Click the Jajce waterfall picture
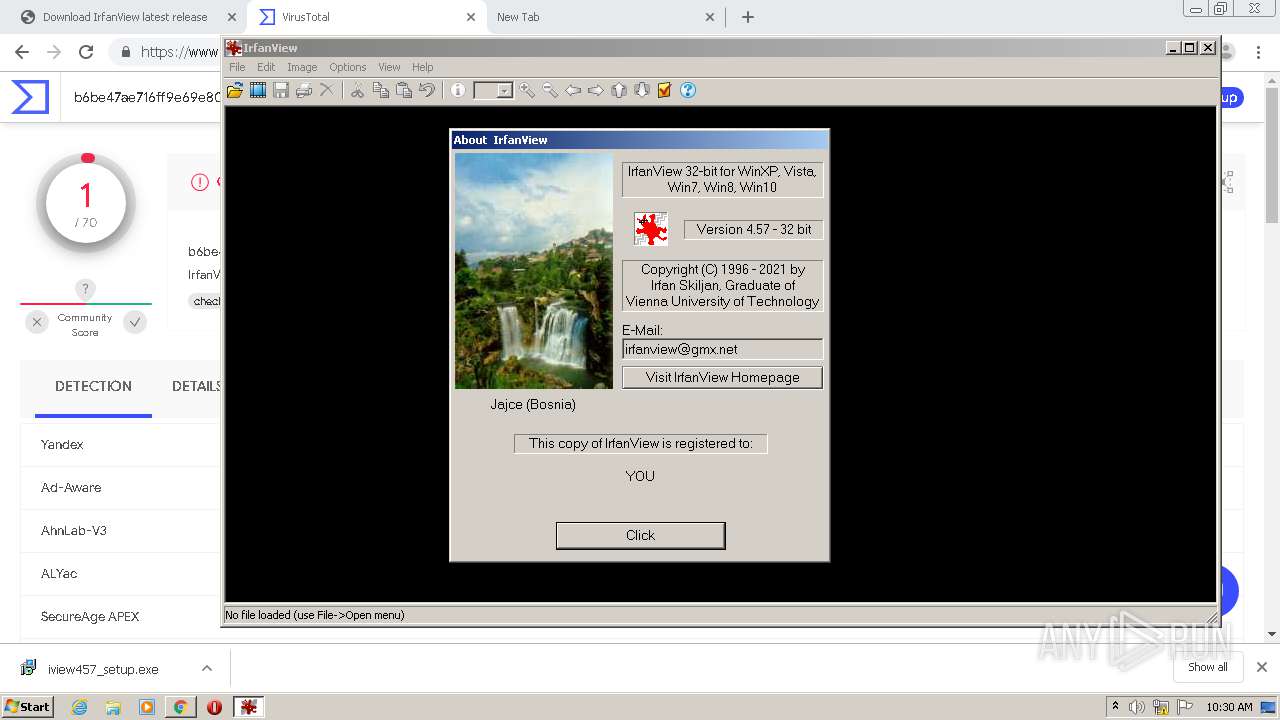Viewport: 1280px width, 720px height. tap(534, 270)
